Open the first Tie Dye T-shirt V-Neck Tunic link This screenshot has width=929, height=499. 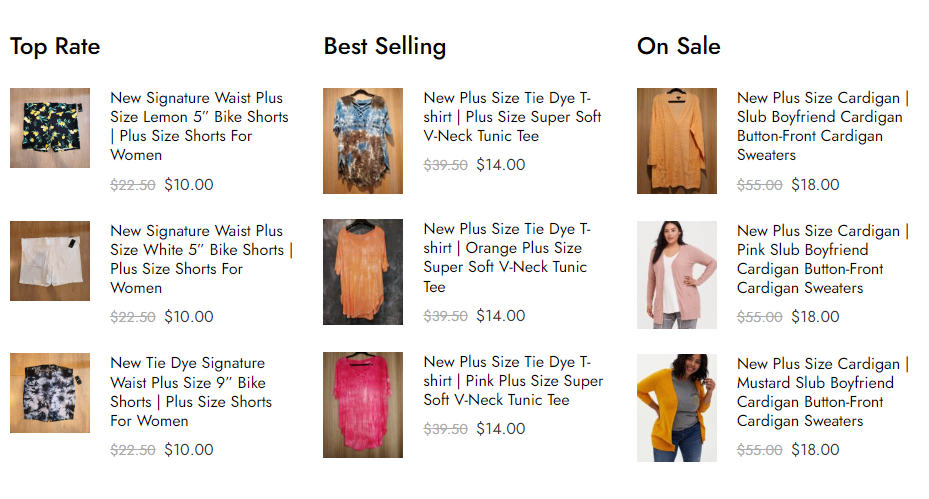tap(512, 117)
